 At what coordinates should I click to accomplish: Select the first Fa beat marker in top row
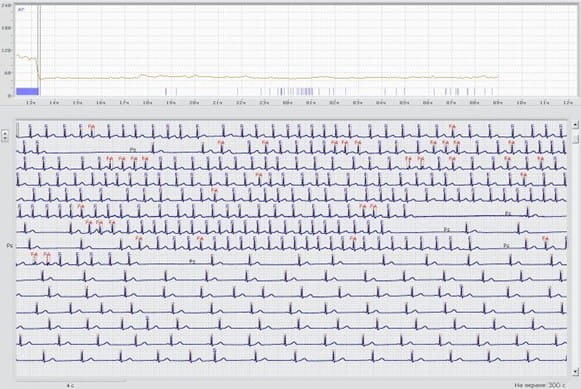[91, 126]
